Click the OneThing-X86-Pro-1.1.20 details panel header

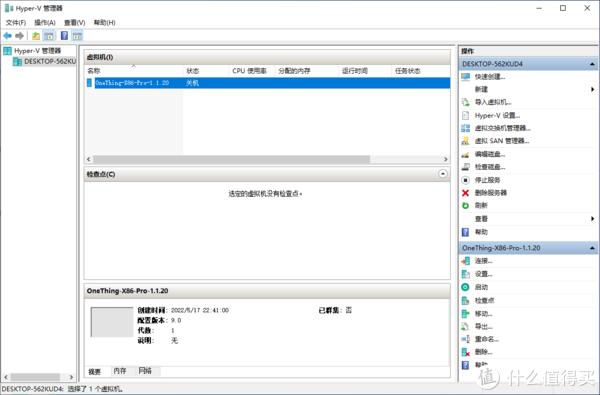267,291
